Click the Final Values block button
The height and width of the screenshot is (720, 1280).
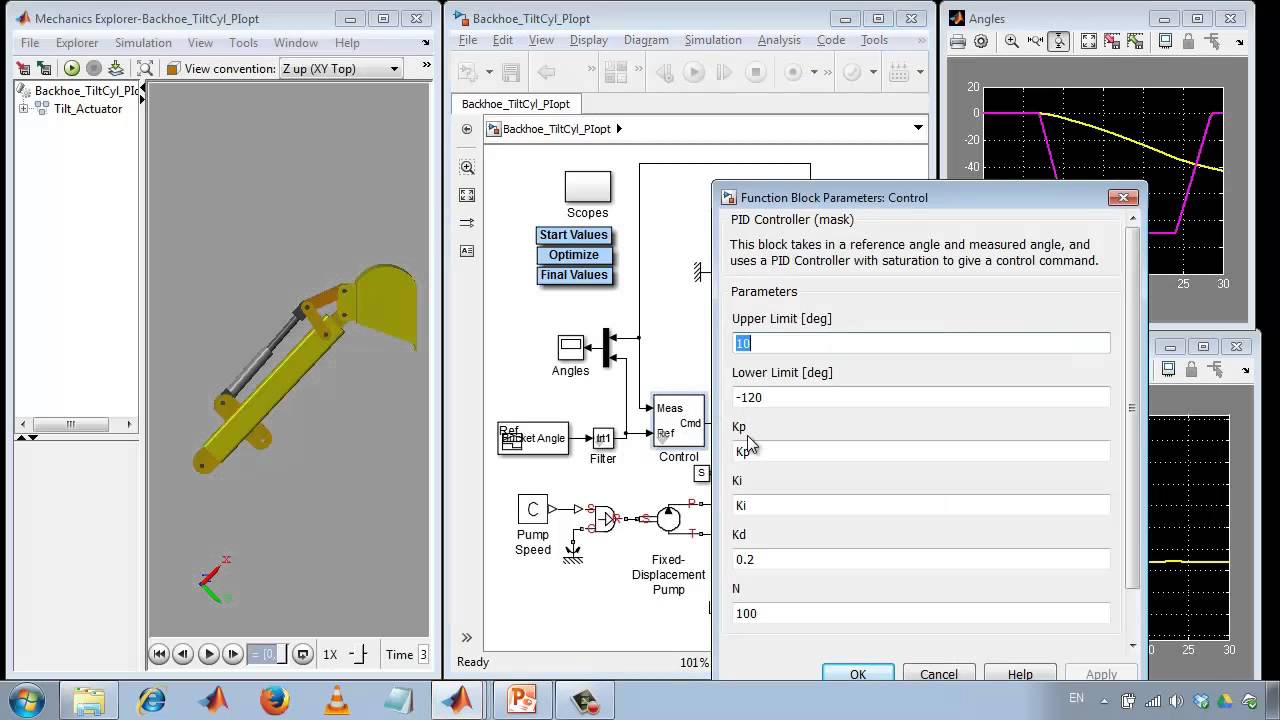pos(574,275)
